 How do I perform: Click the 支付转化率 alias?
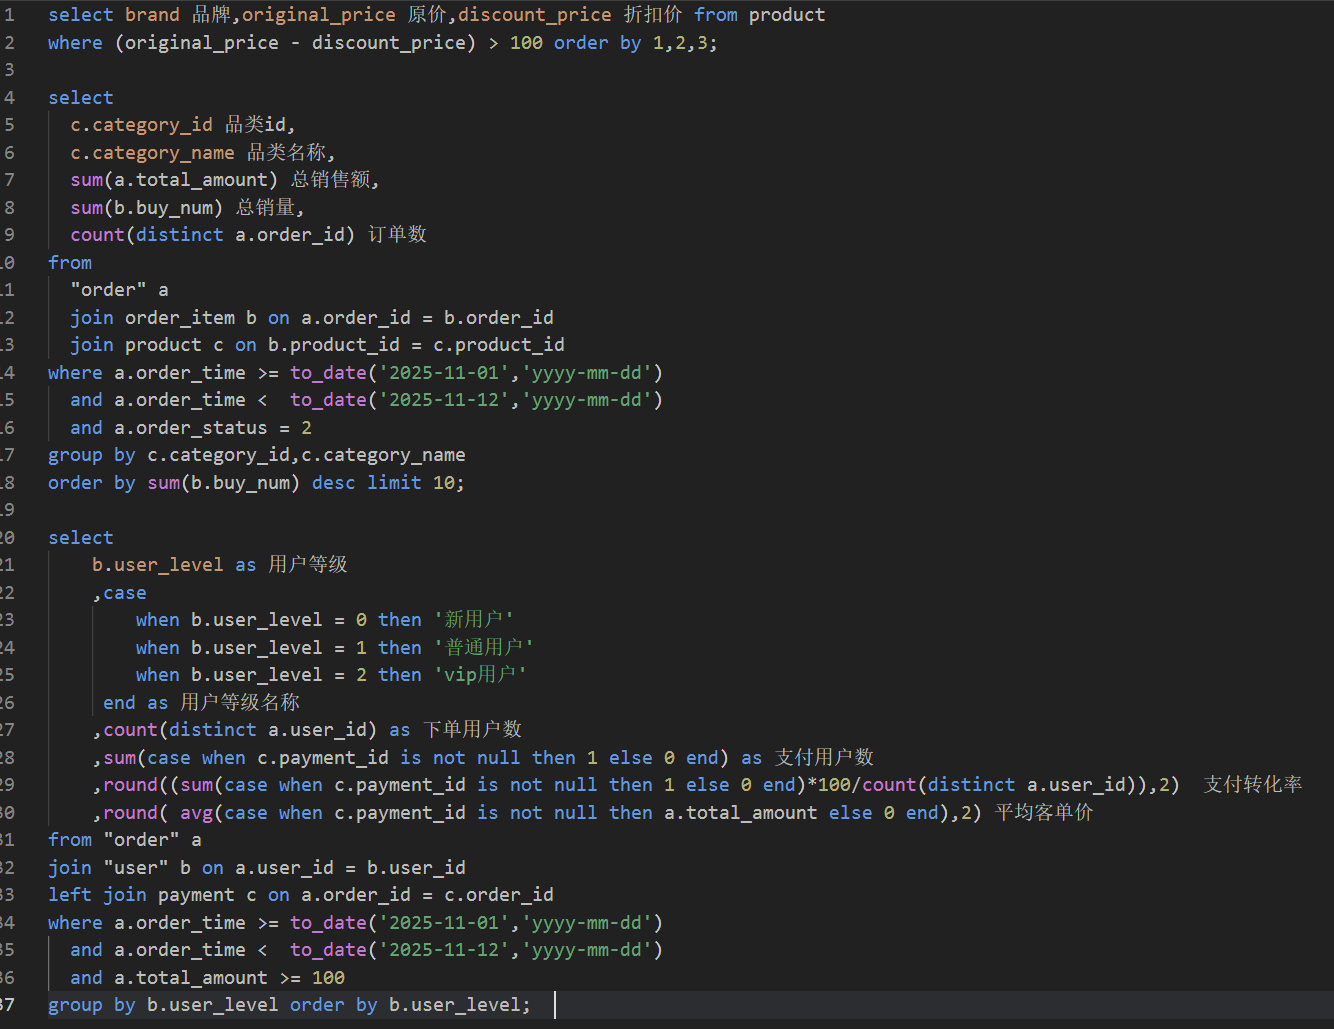(1253, 785)
